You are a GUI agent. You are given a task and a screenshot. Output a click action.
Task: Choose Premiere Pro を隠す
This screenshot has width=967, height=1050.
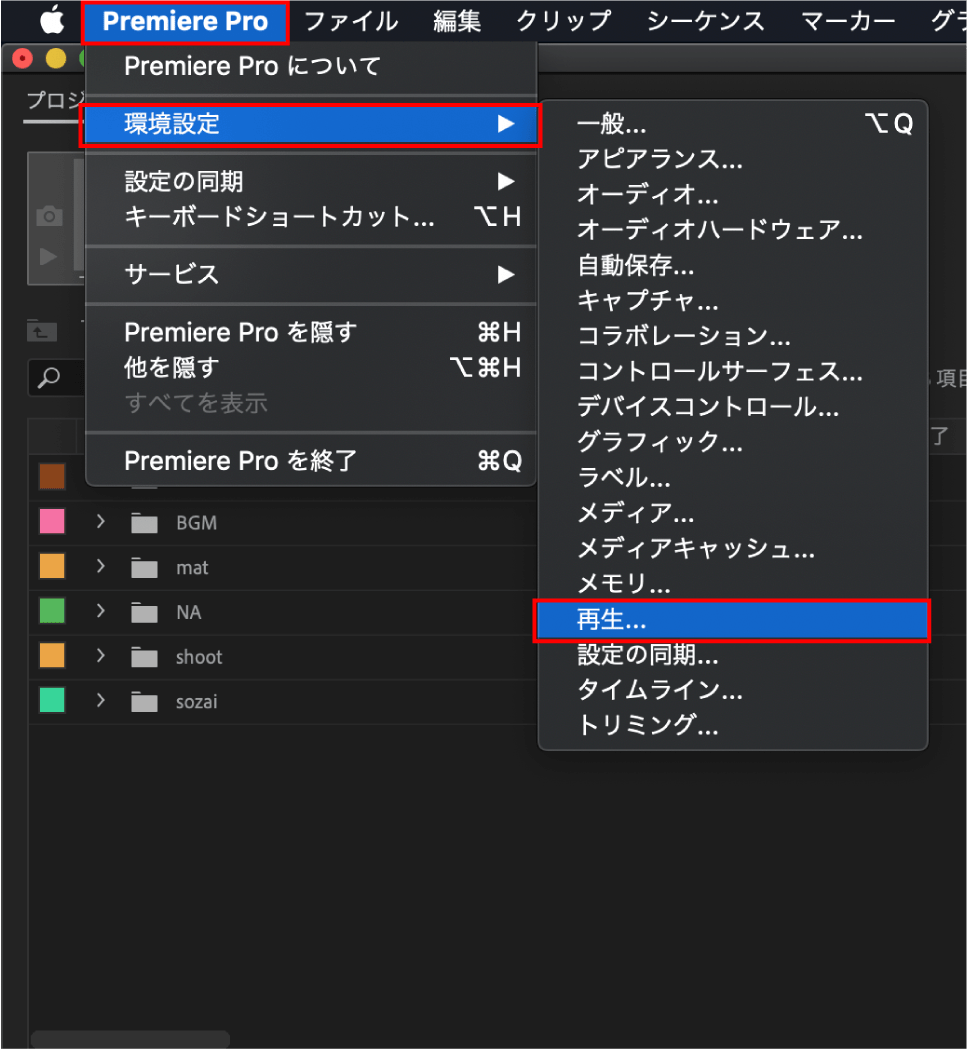[x=311, y=332]
